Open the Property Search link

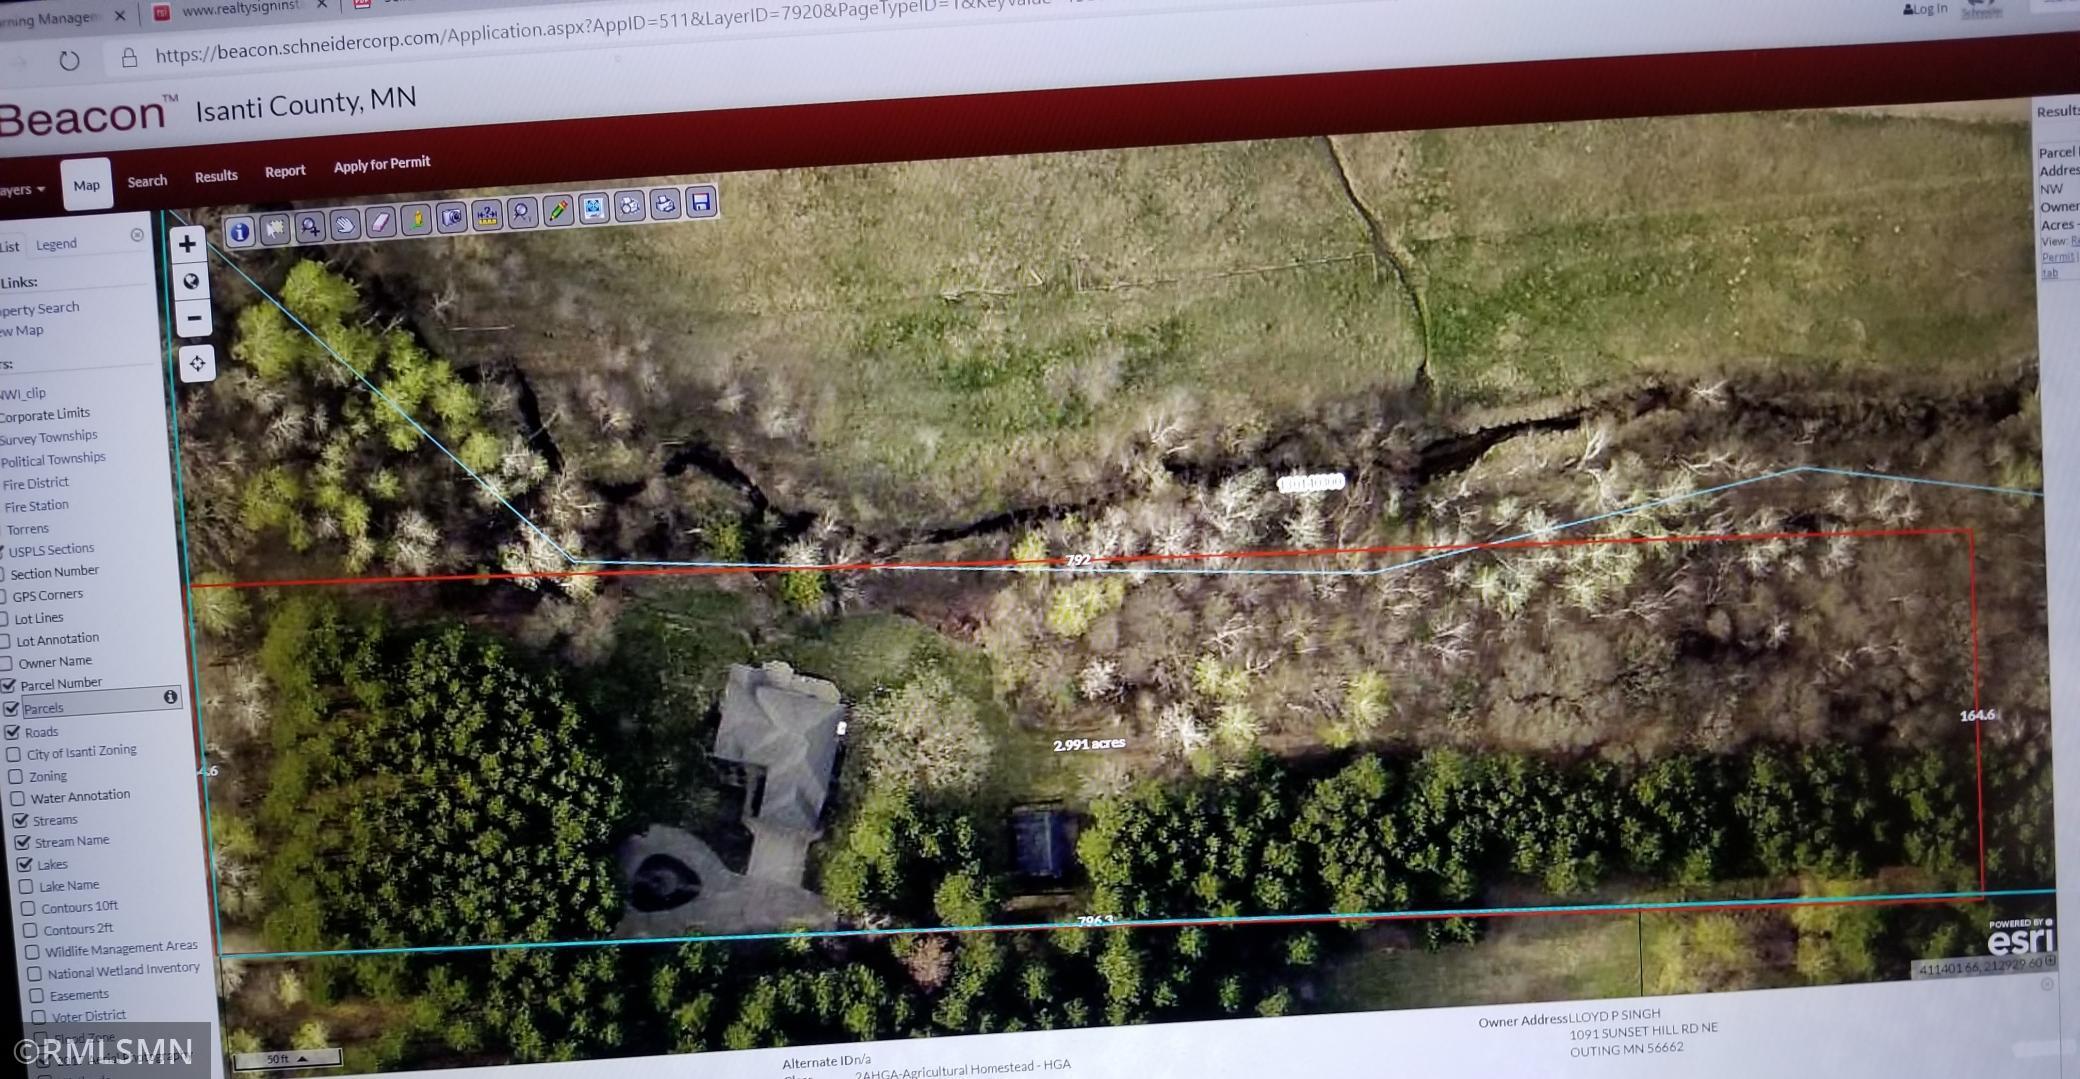click(x=39, y=309)
